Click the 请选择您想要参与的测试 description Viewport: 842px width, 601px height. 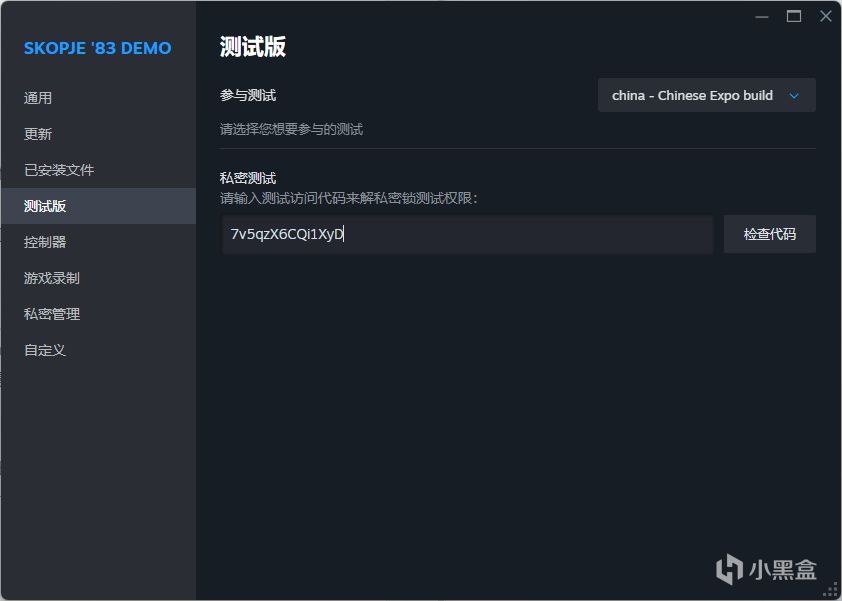[292, 129]
